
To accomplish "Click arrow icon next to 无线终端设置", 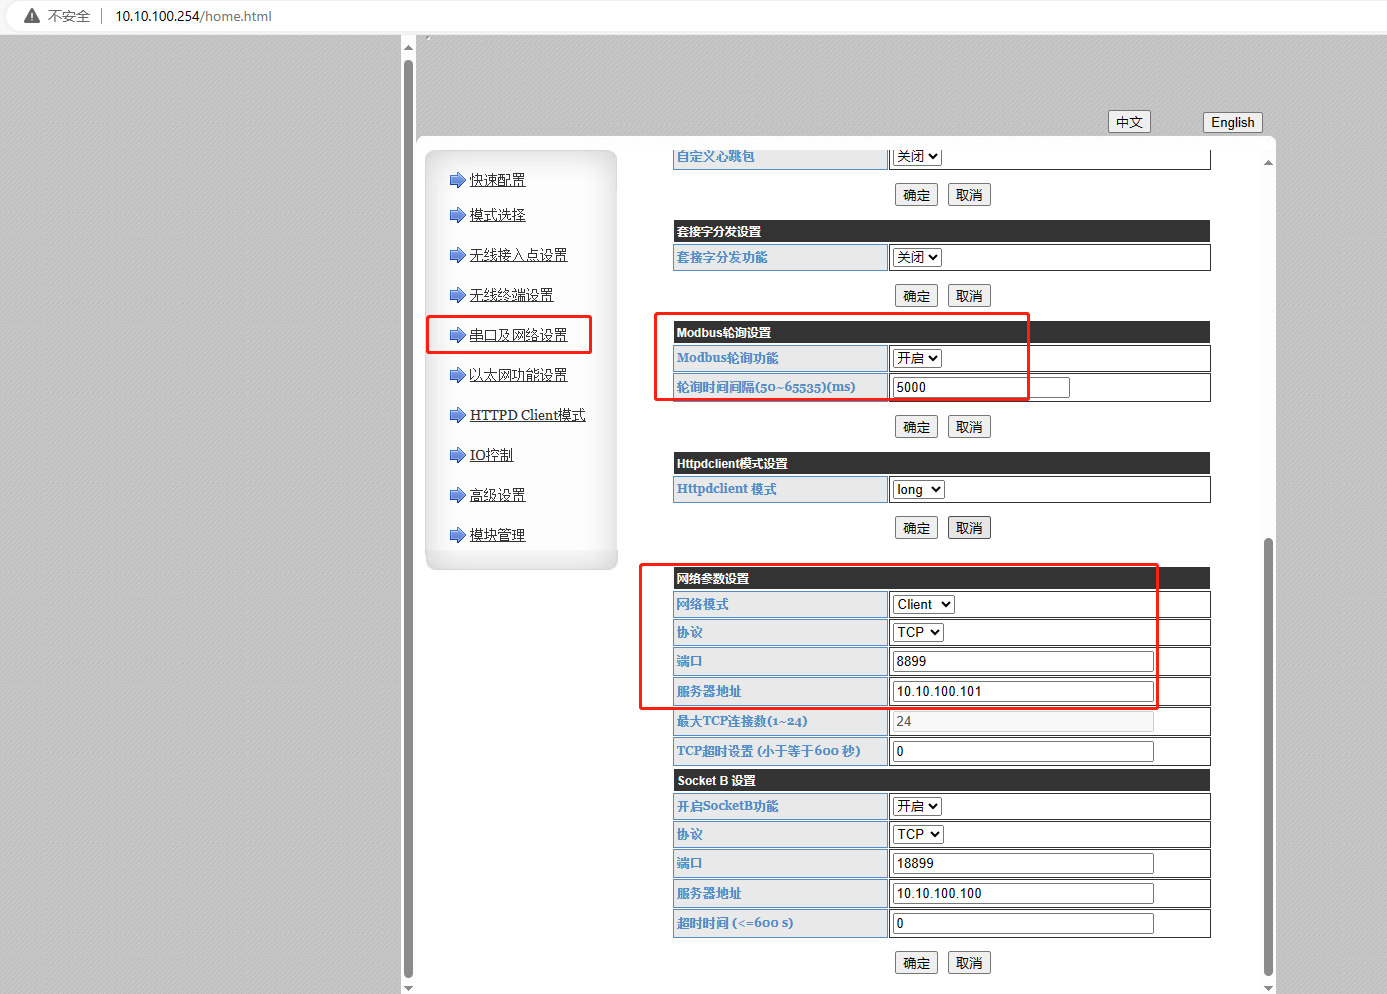I will tap(457, 295).
